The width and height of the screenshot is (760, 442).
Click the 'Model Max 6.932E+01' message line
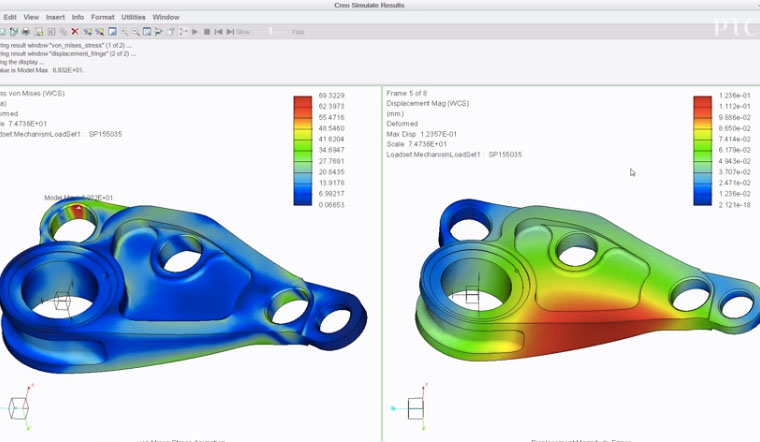[x=42, y=70]
